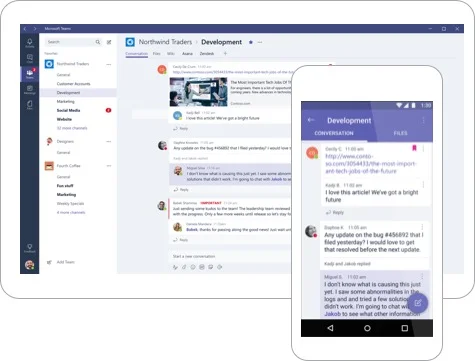475x361 pixels.
Task: Click the Feedback lightbulb icon
Action: (30, 248)
